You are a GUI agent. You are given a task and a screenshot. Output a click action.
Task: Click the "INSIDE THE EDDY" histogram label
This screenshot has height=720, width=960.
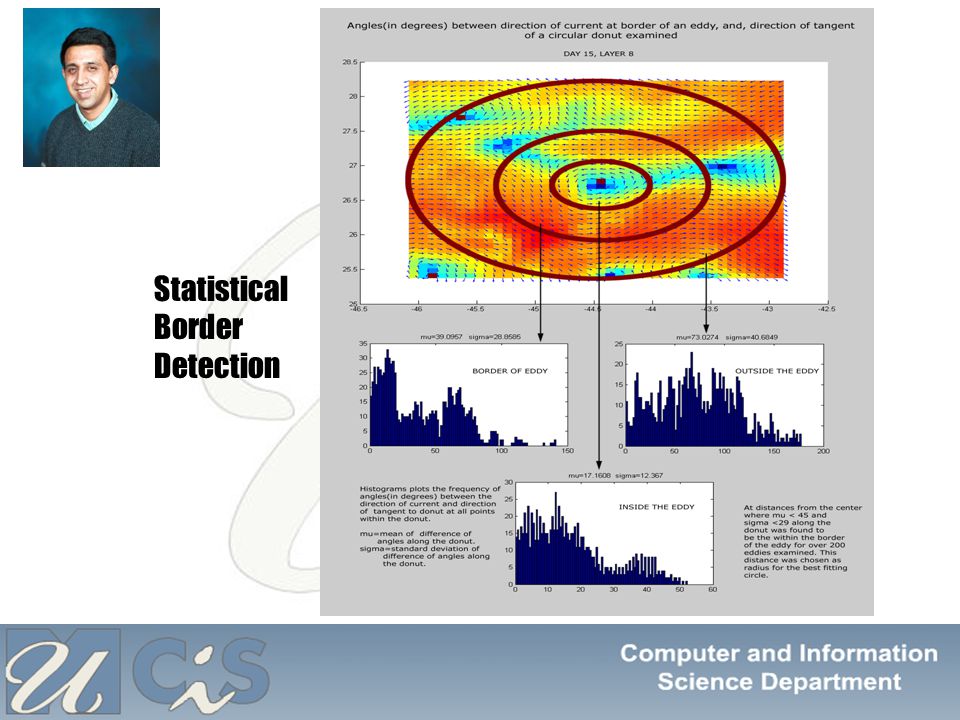point(656,506)
